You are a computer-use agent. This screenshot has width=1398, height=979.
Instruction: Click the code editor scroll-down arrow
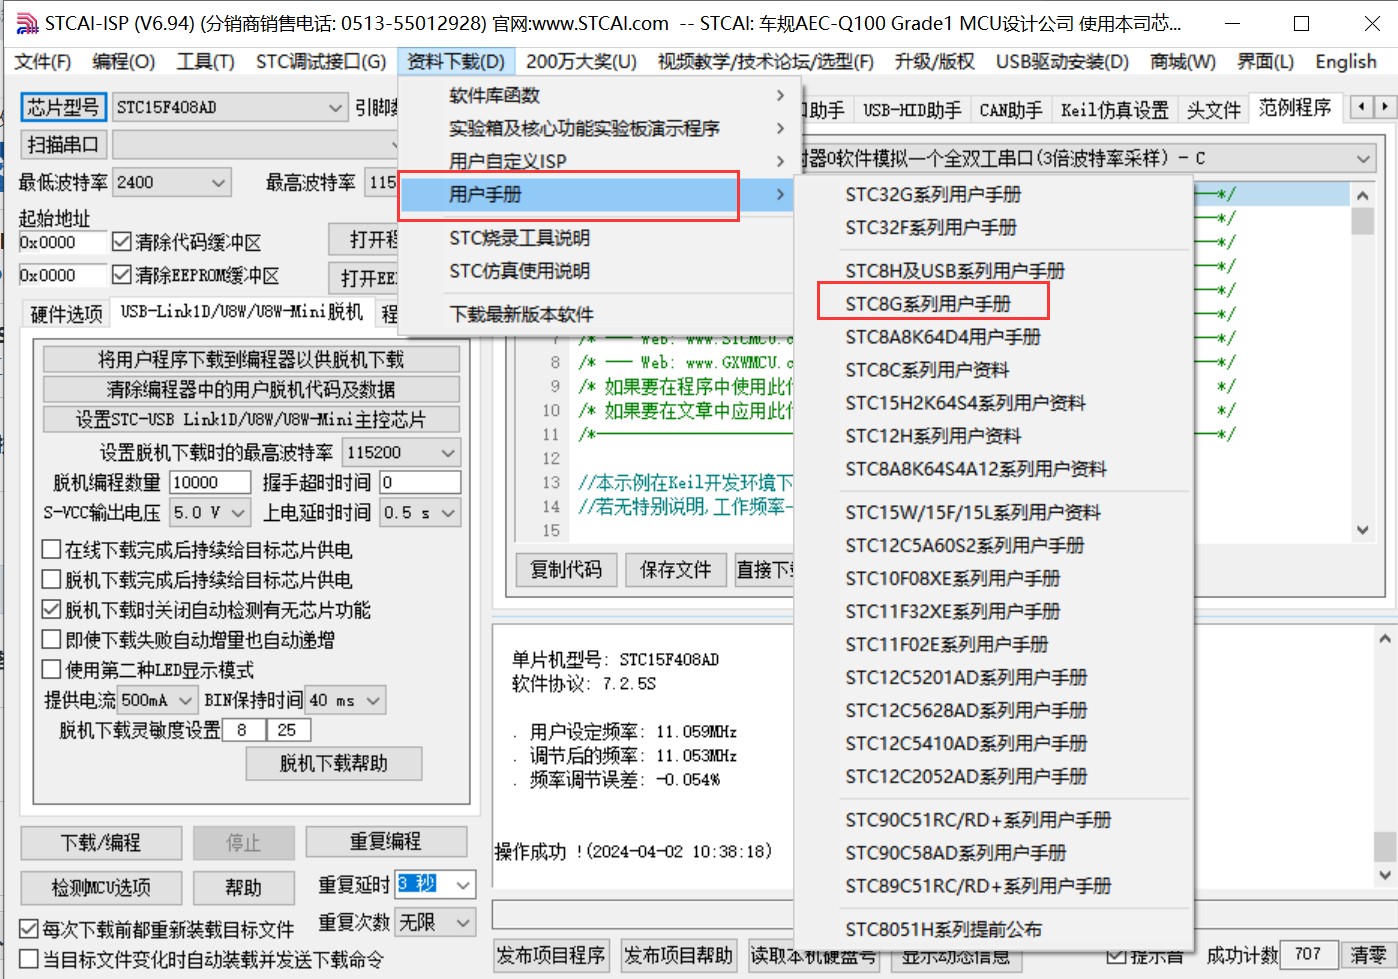click(x=1363, y=530)
